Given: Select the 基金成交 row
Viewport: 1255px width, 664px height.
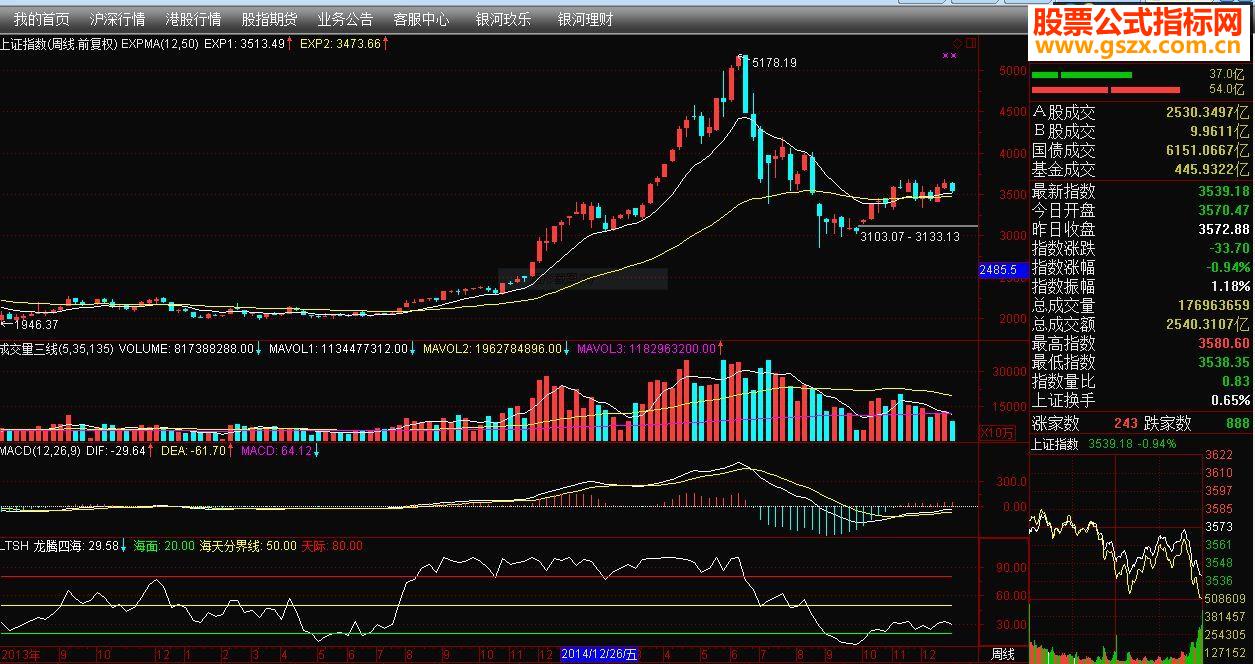Looking at the screenshot, I should click(1141, 169).
